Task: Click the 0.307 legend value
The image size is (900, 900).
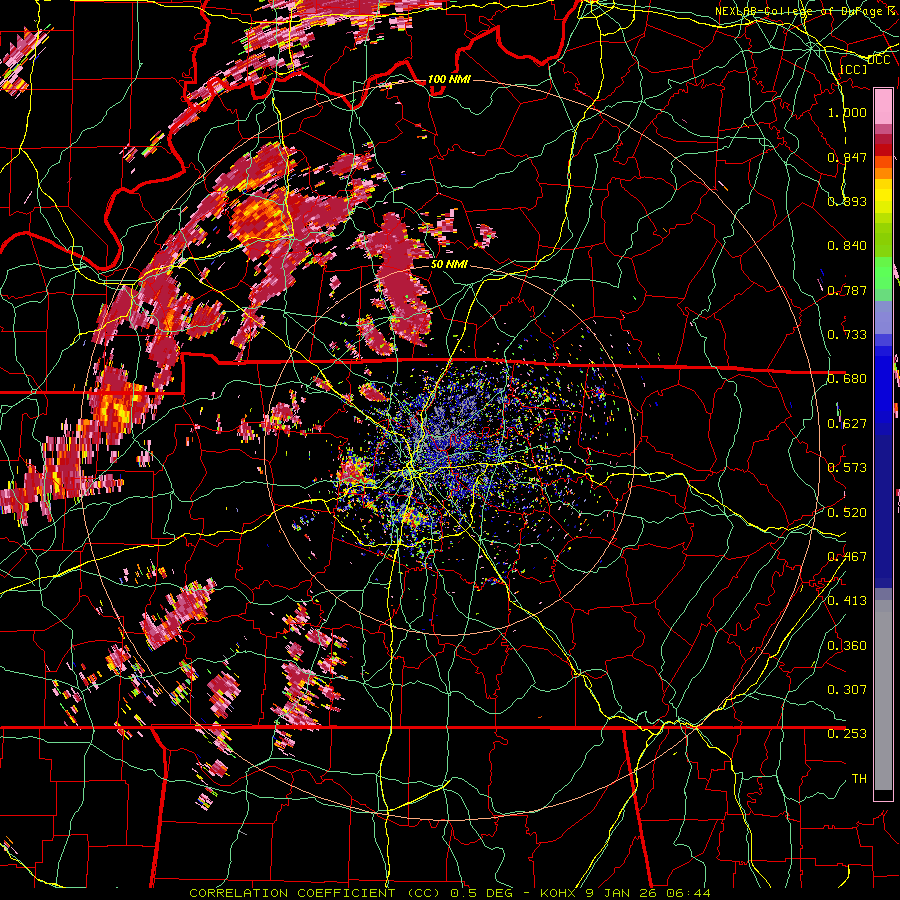Action: pos(847,689)
